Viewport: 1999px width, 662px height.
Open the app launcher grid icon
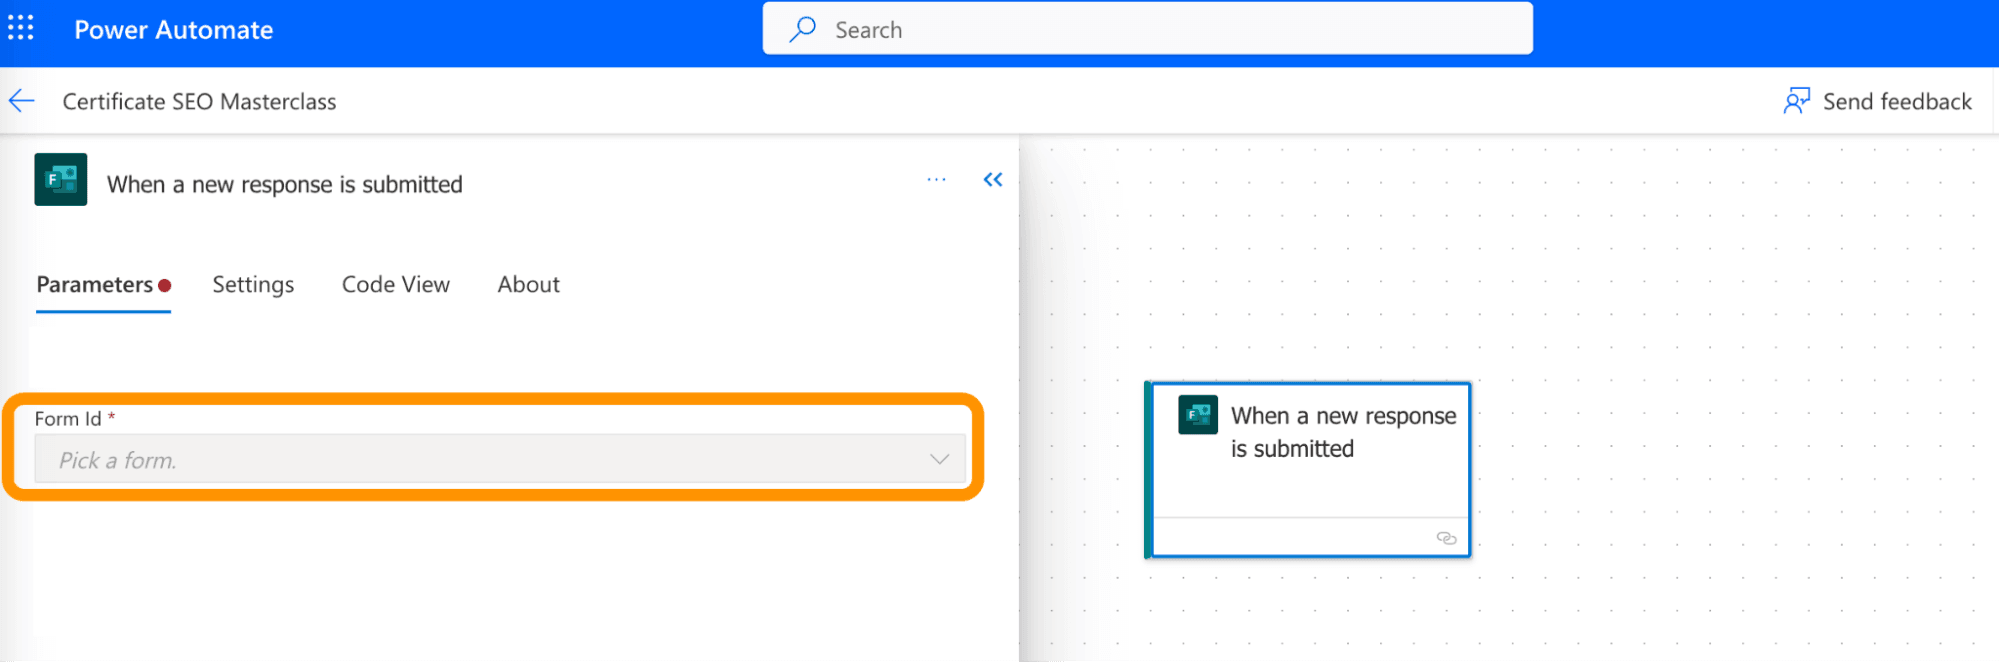point(21,28)
